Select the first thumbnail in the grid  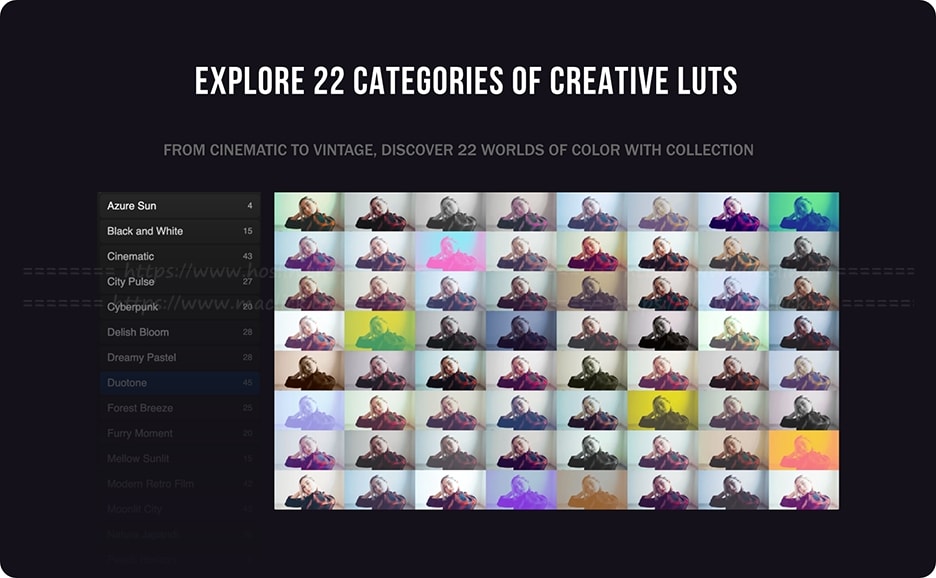tap(309, 211)
